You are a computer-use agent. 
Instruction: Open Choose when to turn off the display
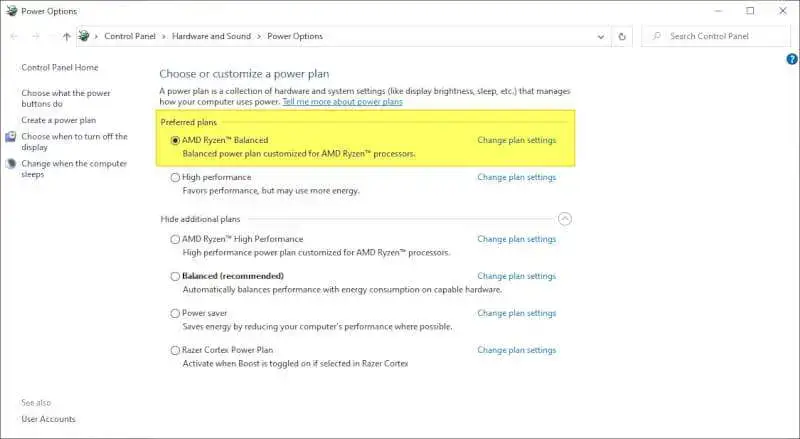pos(74,142)
